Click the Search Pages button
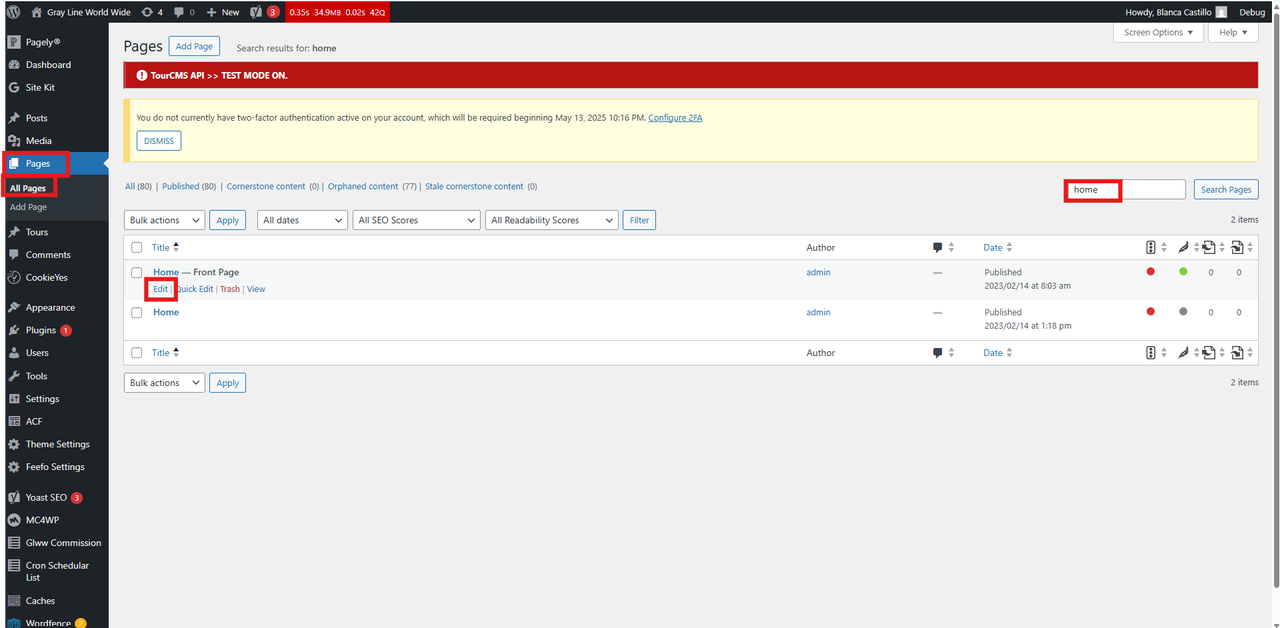The width and height of the screenshot is (1280, 628). [x=1226, y=190]
